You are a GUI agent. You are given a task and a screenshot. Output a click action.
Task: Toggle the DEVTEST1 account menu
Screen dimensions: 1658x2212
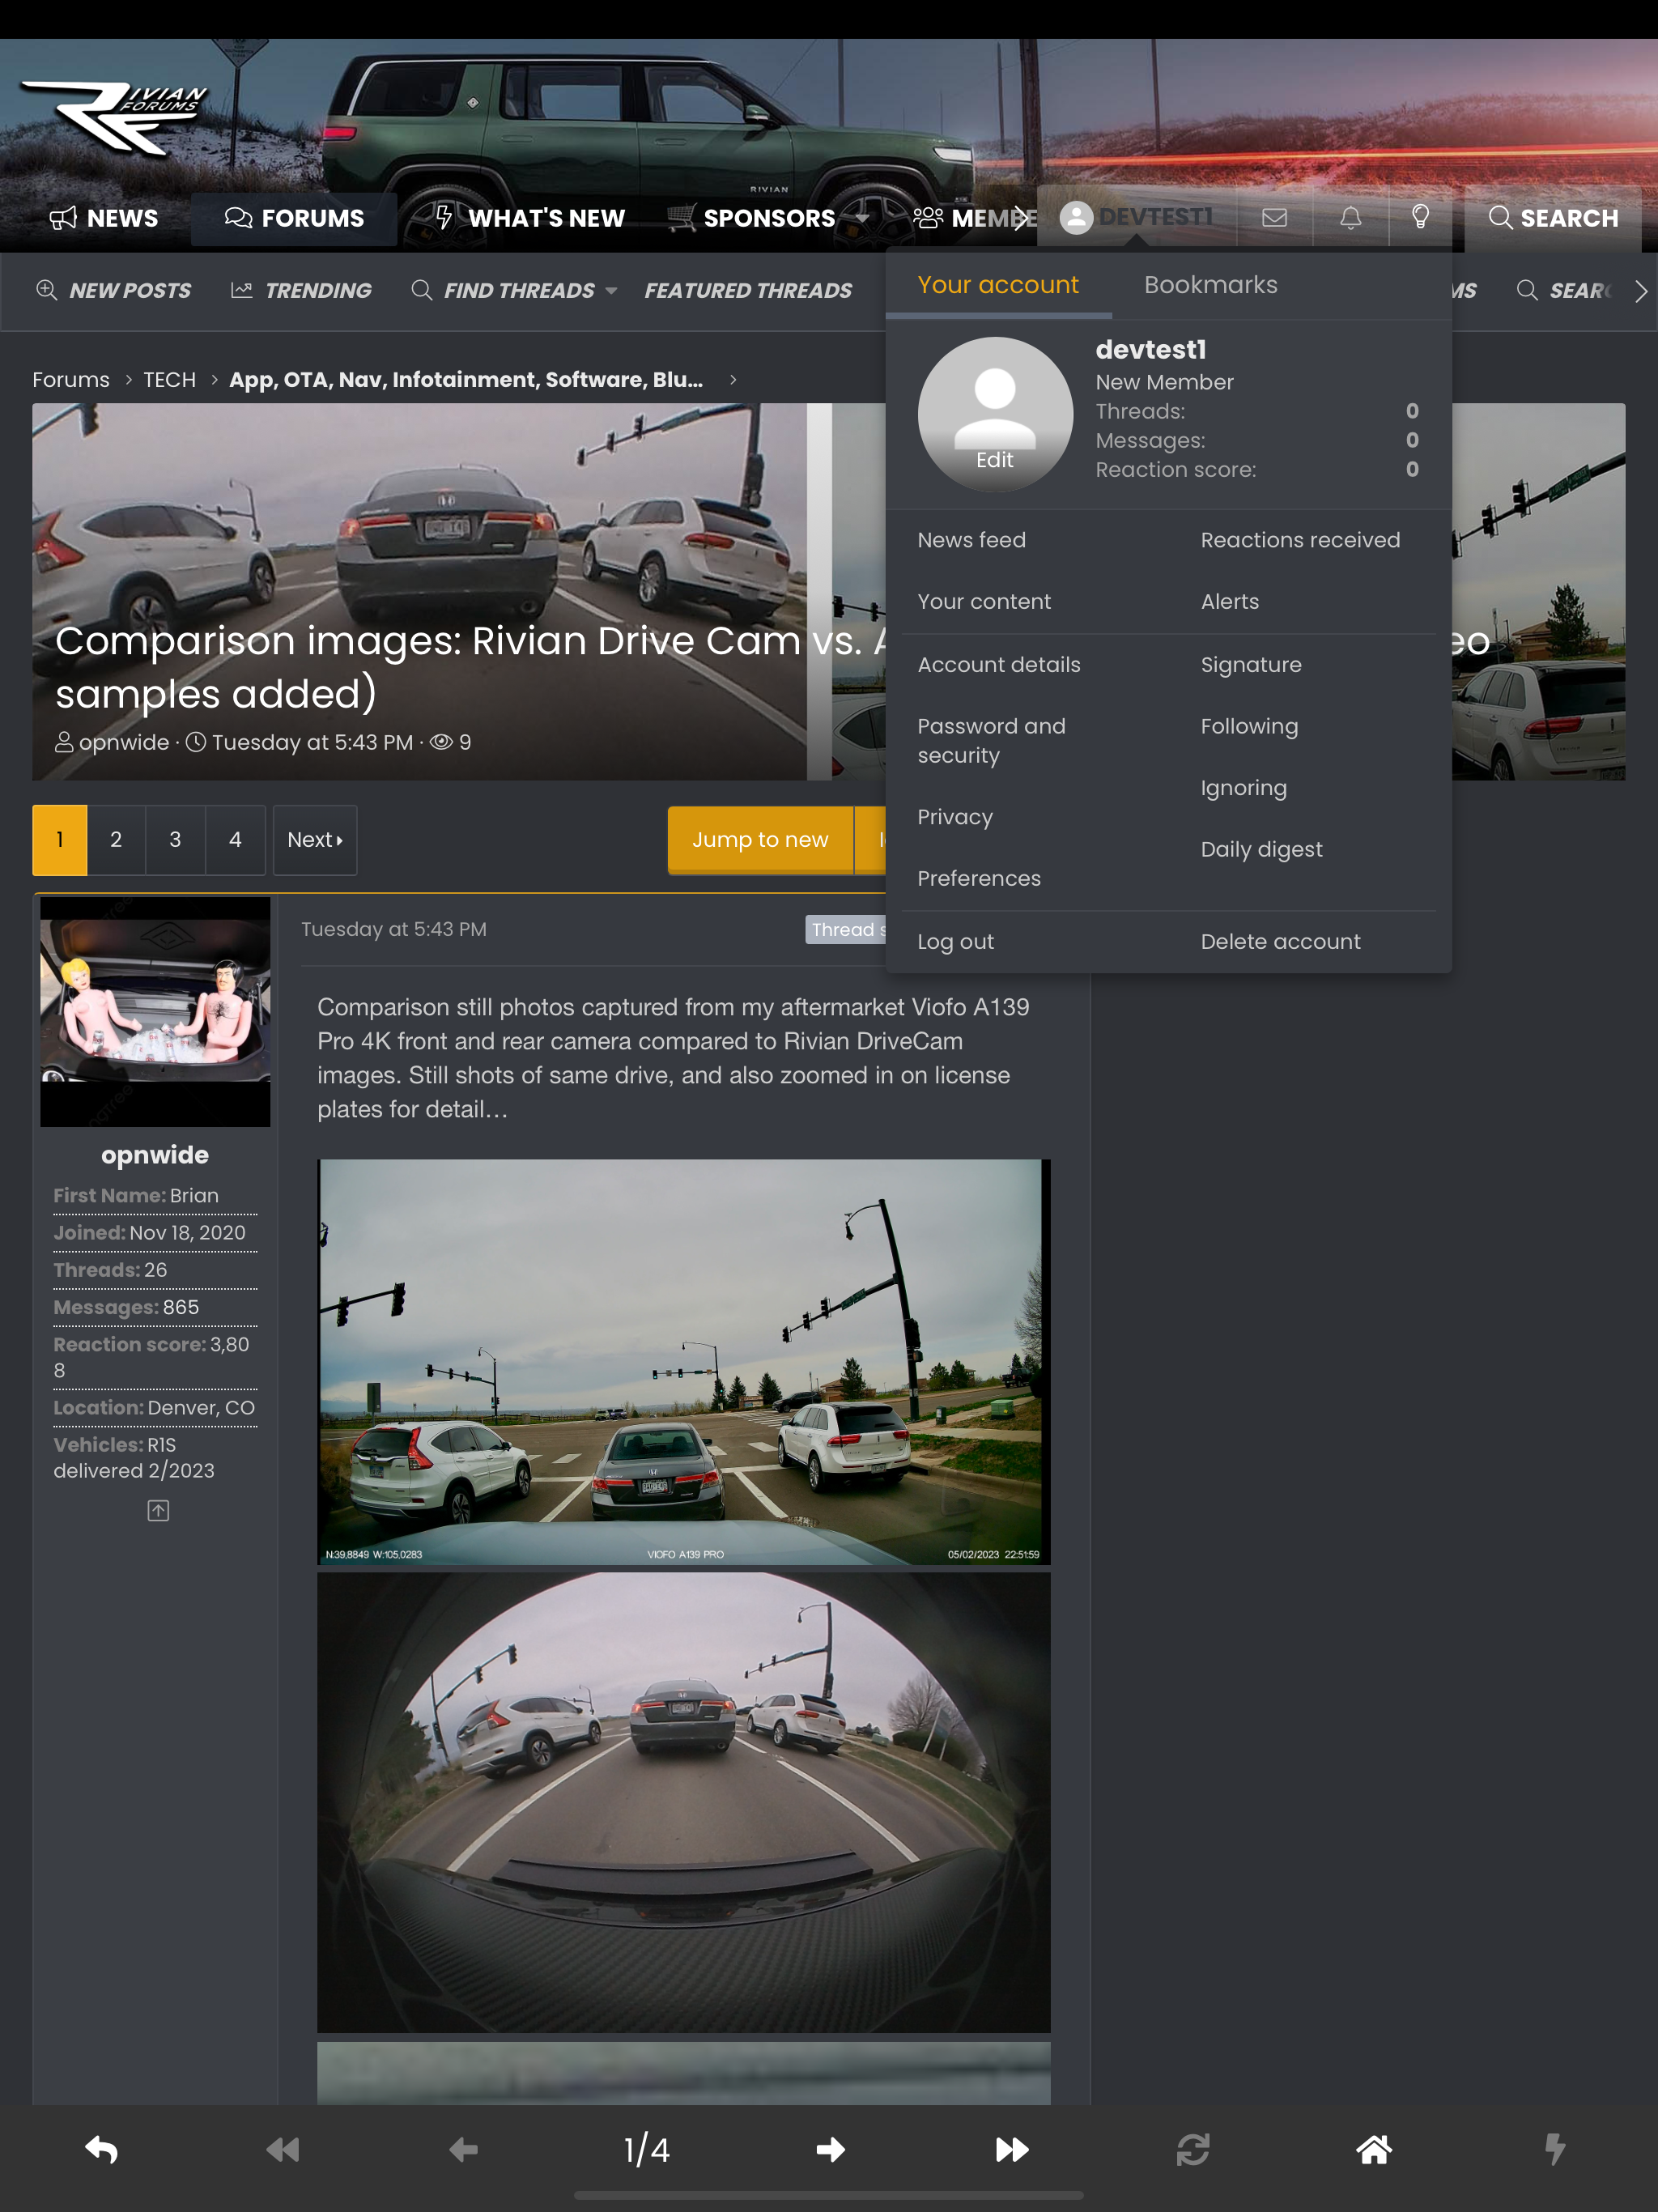pos(1136,217)
